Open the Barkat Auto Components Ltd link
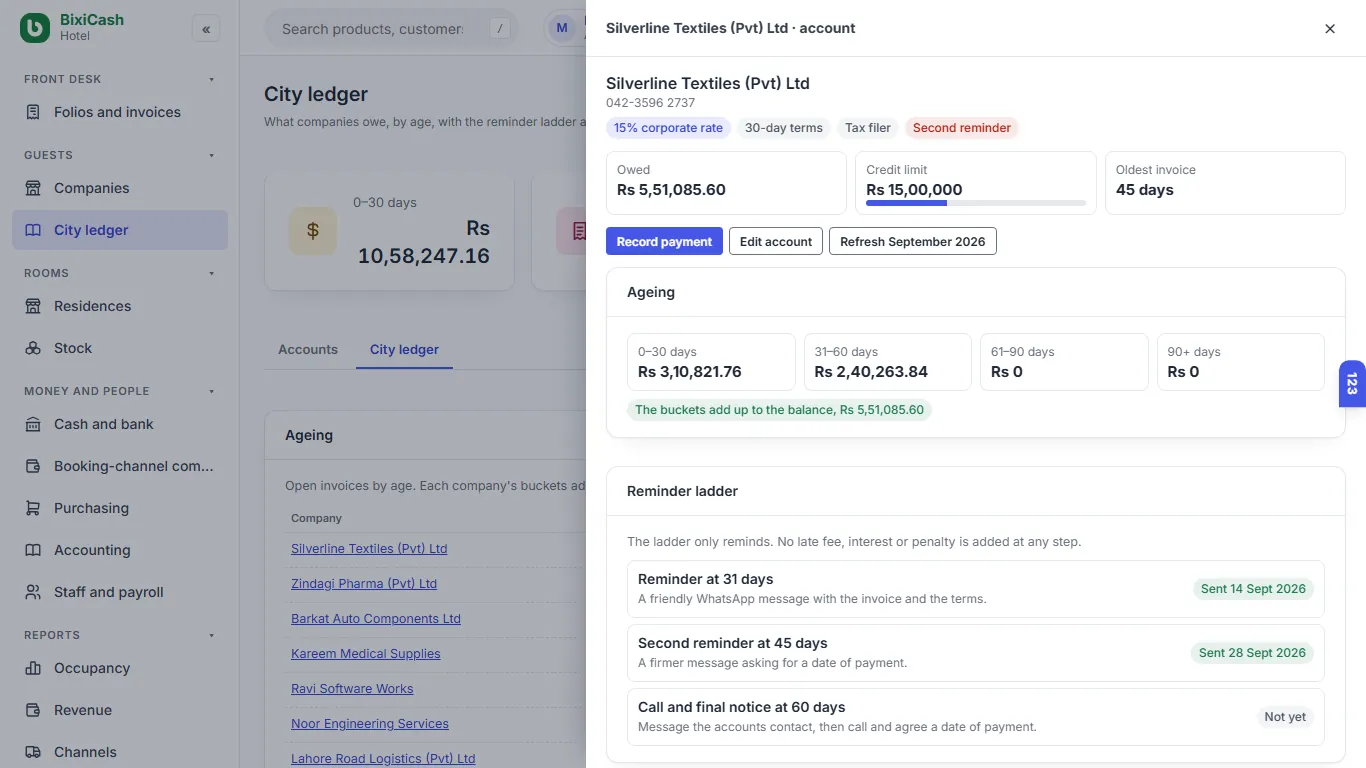 tap(376, 618)
